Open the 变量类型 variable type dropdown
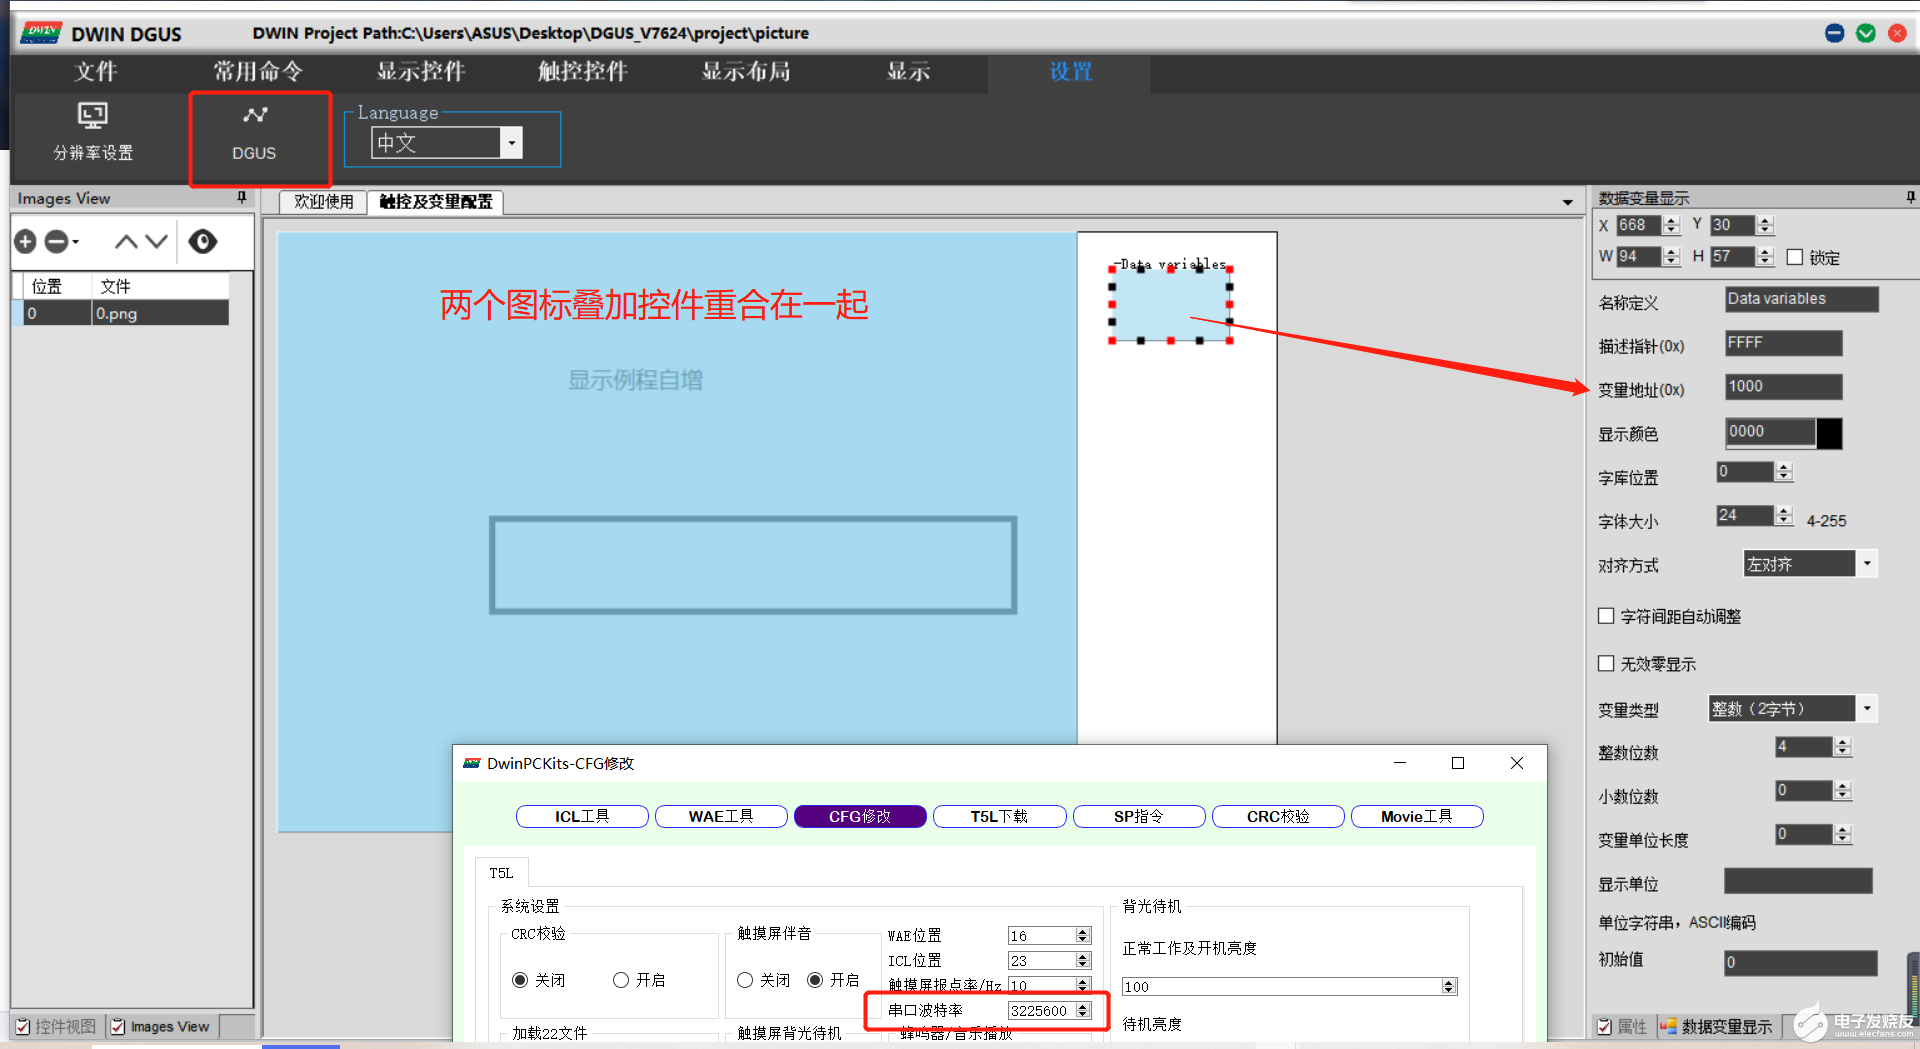This screenshot has width=1920, height=1049. point(1866,709)
